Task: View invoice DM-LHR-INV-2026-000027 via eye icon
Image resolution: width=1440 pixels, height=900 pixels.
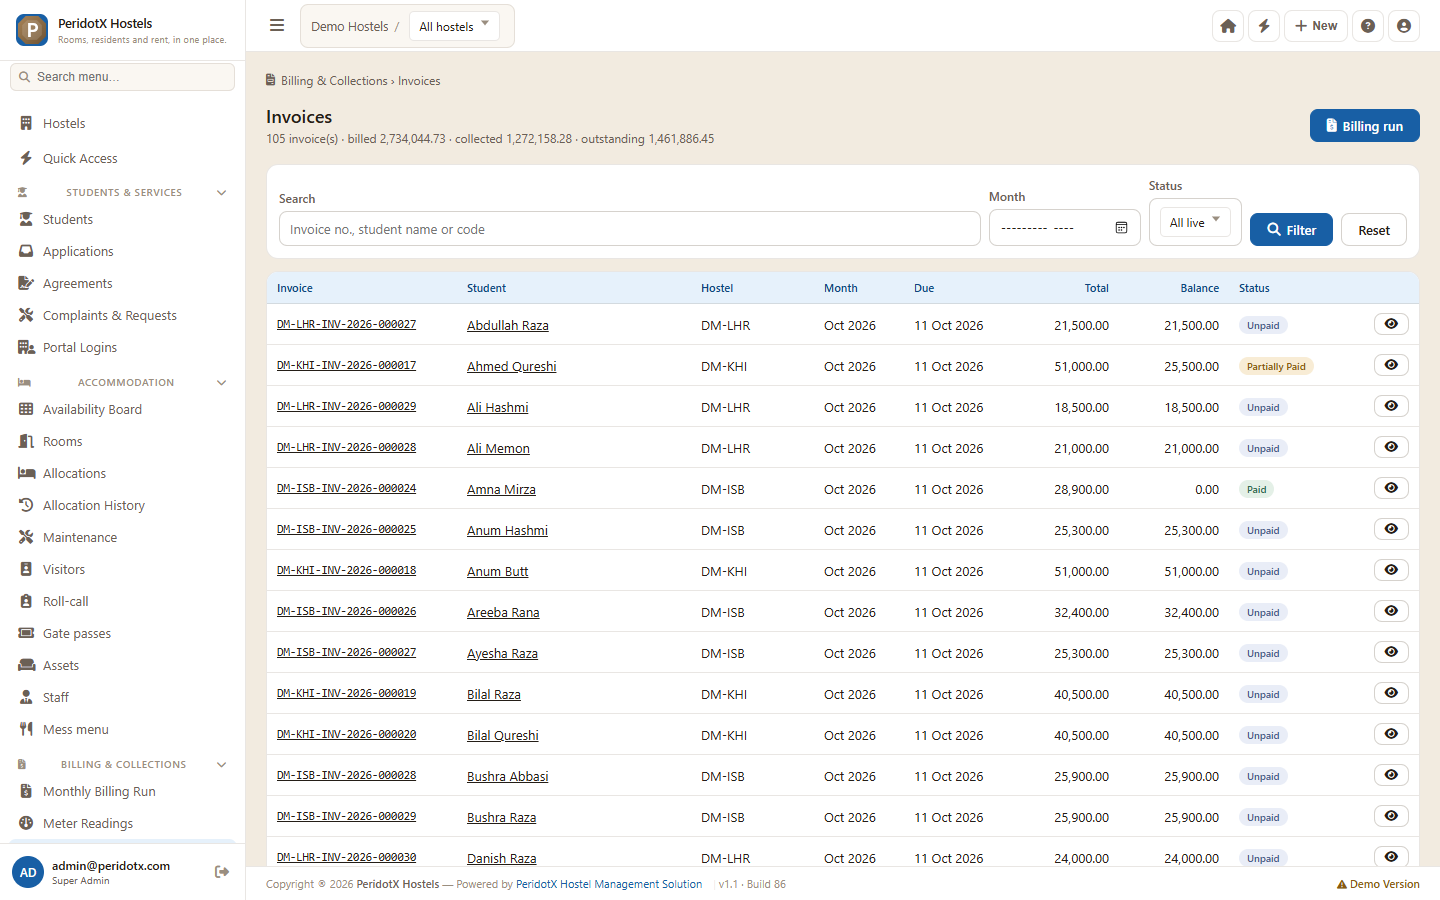Action: (x=1391, y=324)
